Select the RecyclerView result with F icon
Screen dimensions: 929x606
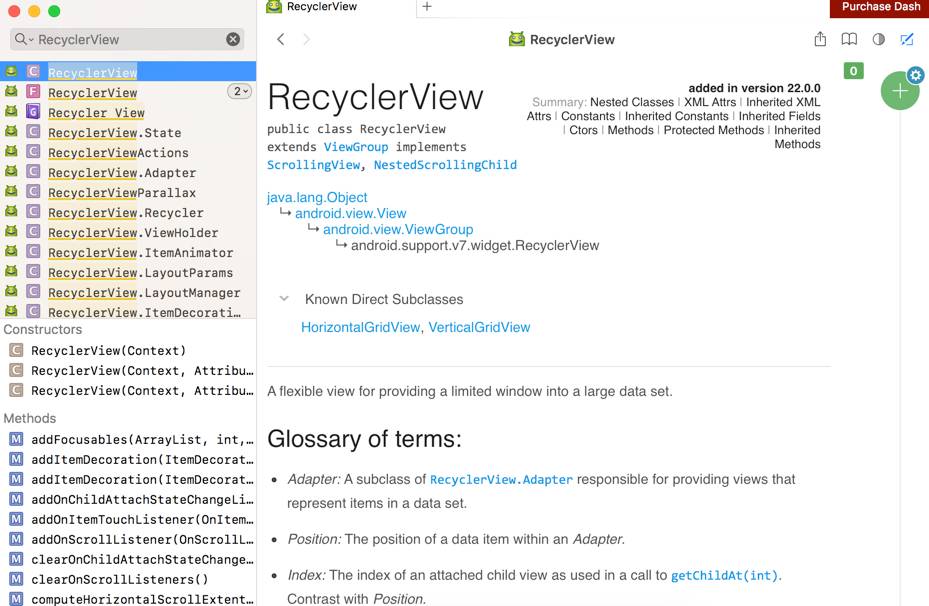tap(128, 92)
